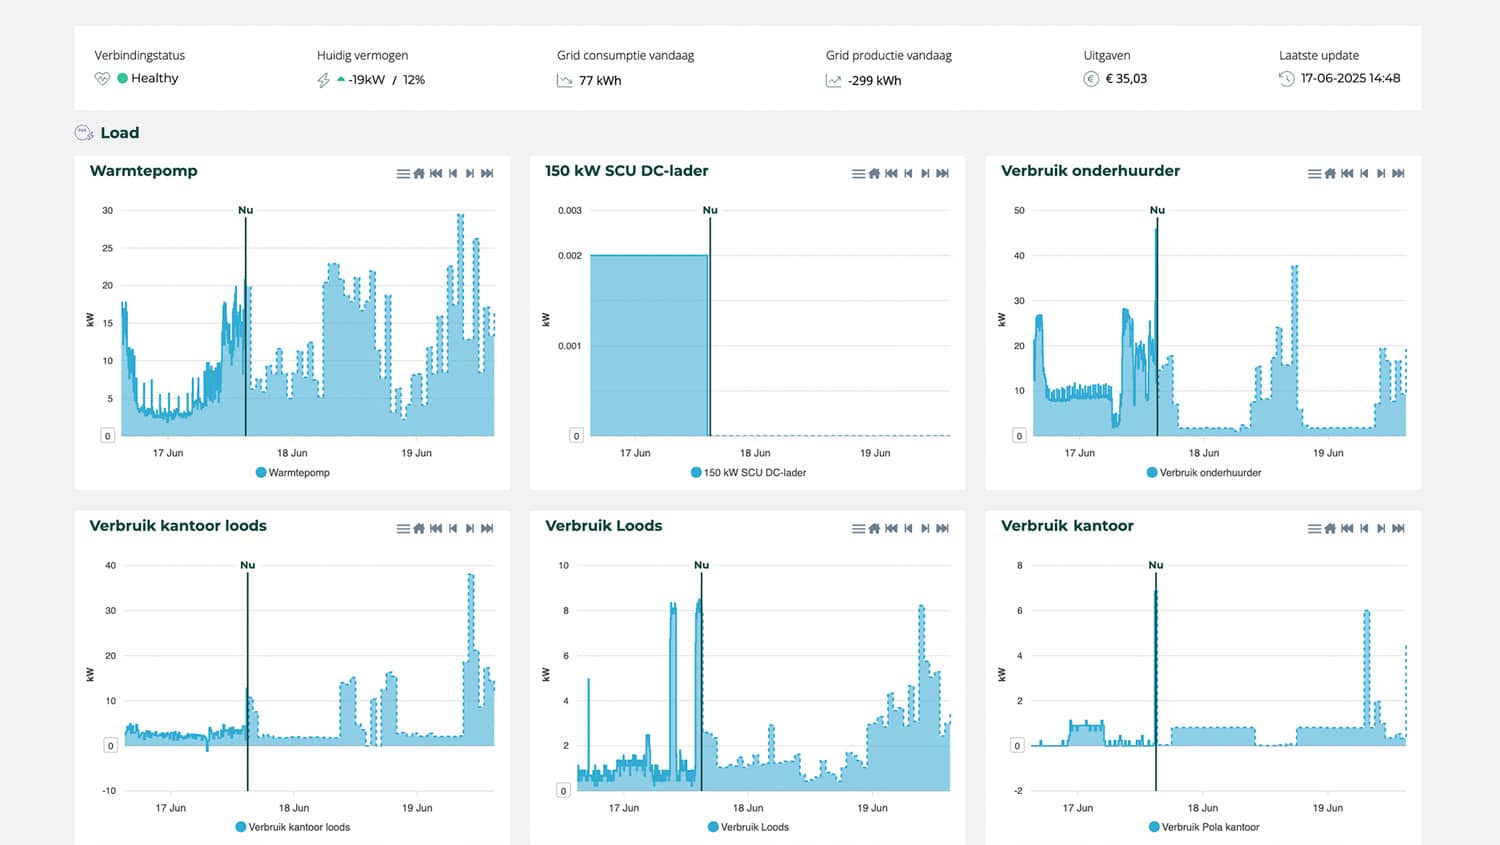Click the Verbruik Loods legend color dot

point(713,827)
